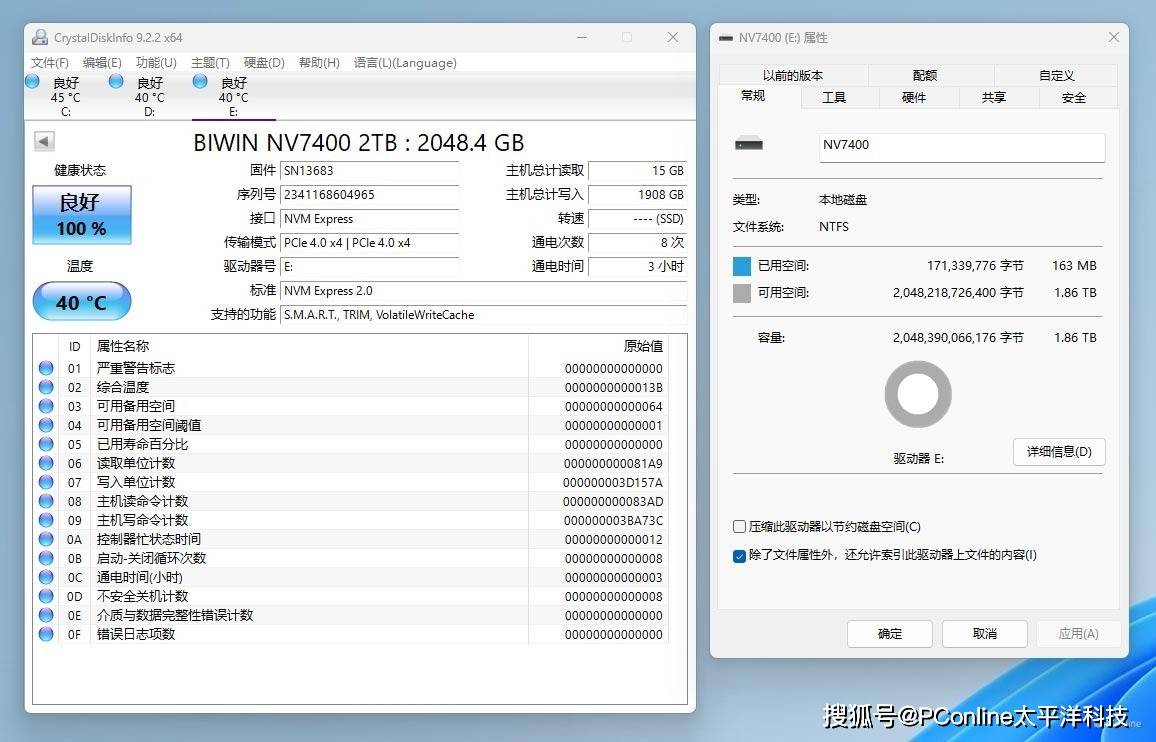Screen dimensions: 1156x742
Task: Open the 语言(L)(Language) menu
Action: [405, 63]
